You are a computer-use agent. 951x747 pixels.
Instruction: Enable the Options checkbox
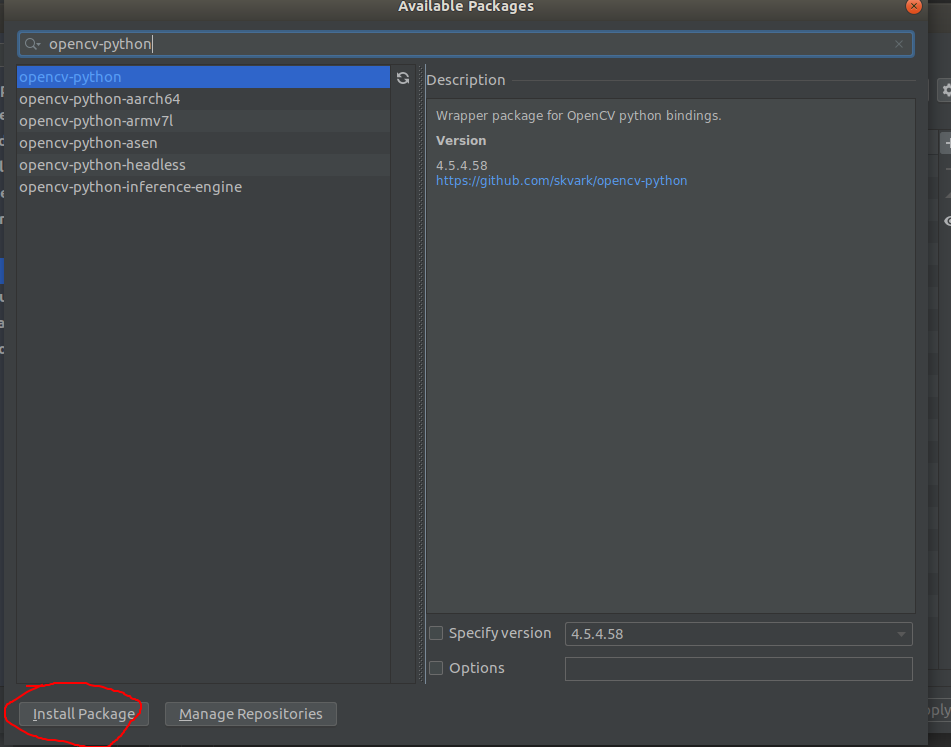(436, 668)
